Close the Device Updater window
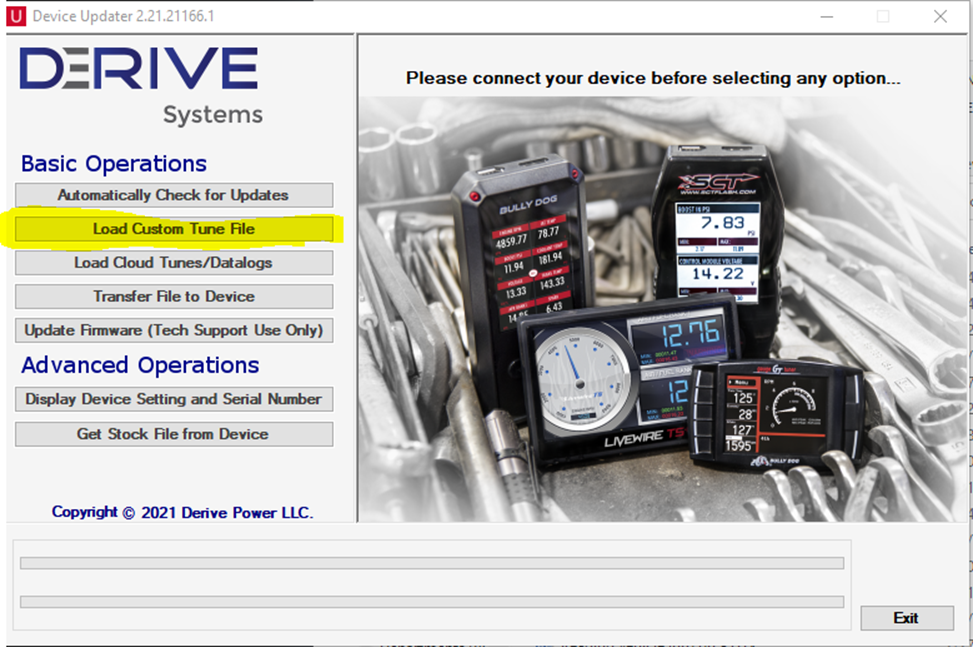973x647 pixels. [940, 17]
